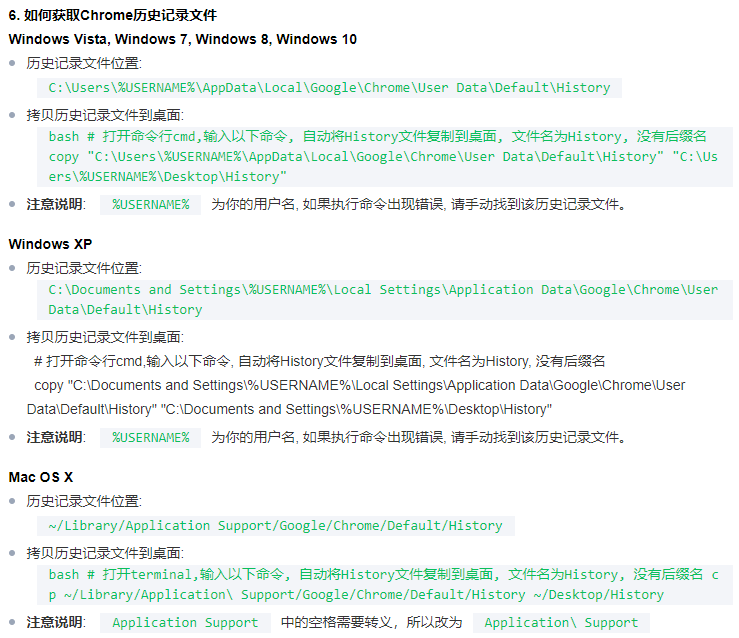Click the plain-text "# 打开命令行cmd" line under Windows XP
The width and height of the screenshot is (739, 638).
click(x=320, y=361)
